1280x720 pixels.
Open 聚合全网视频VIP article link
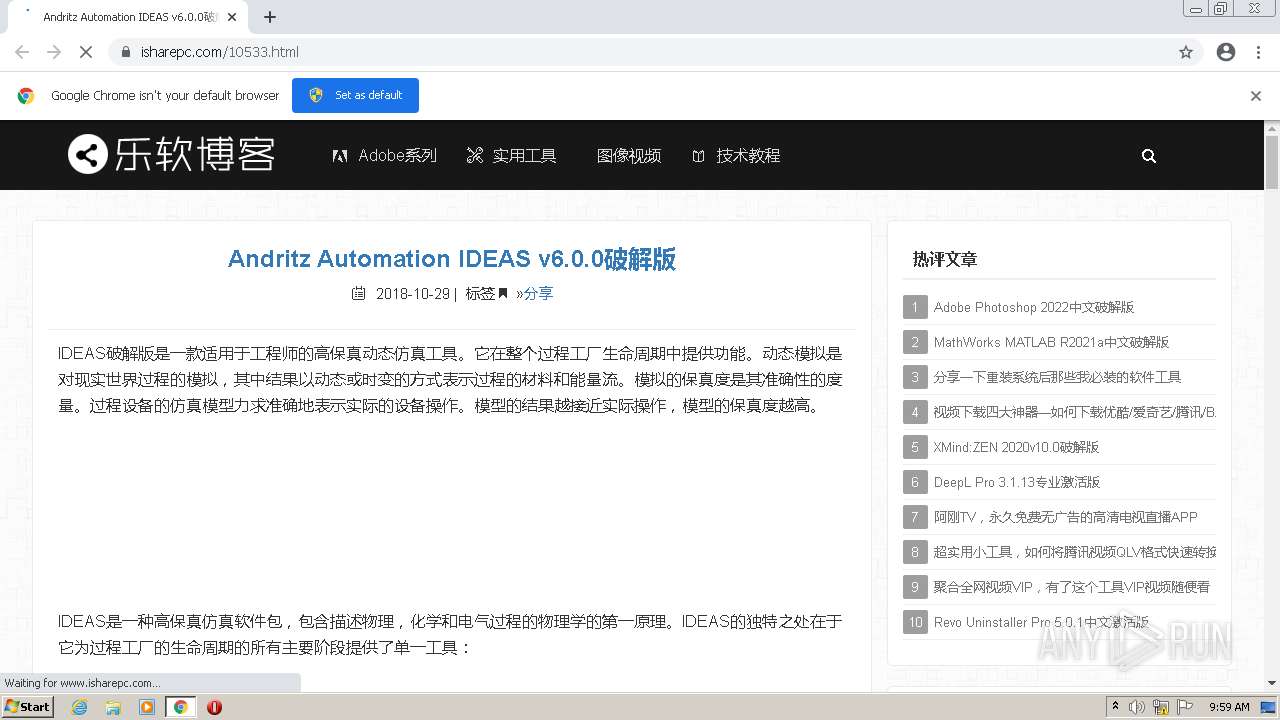pos(1071,587)
